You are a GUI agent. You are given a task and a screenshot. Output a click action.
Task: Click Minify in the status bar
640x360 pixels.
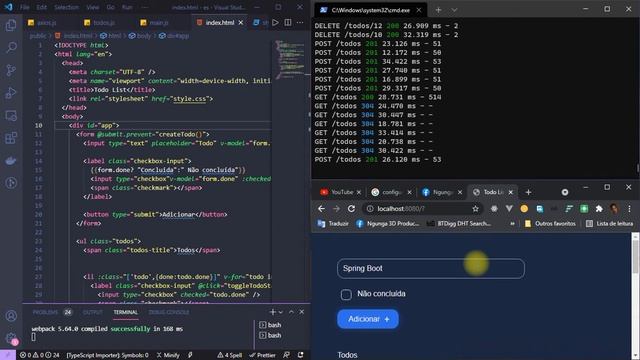pos(168,355)
